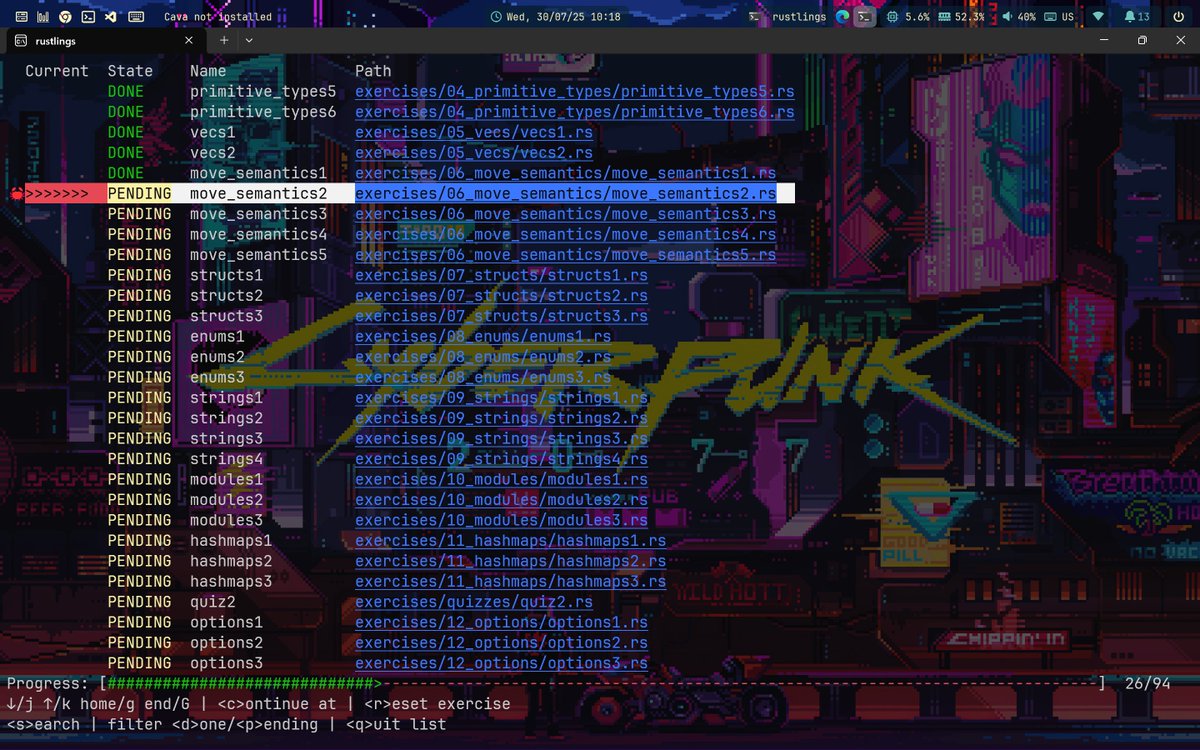Click the CPU usage 5.6% indicator
Screen dimensions: 1200x750
(x=908, y=17)
